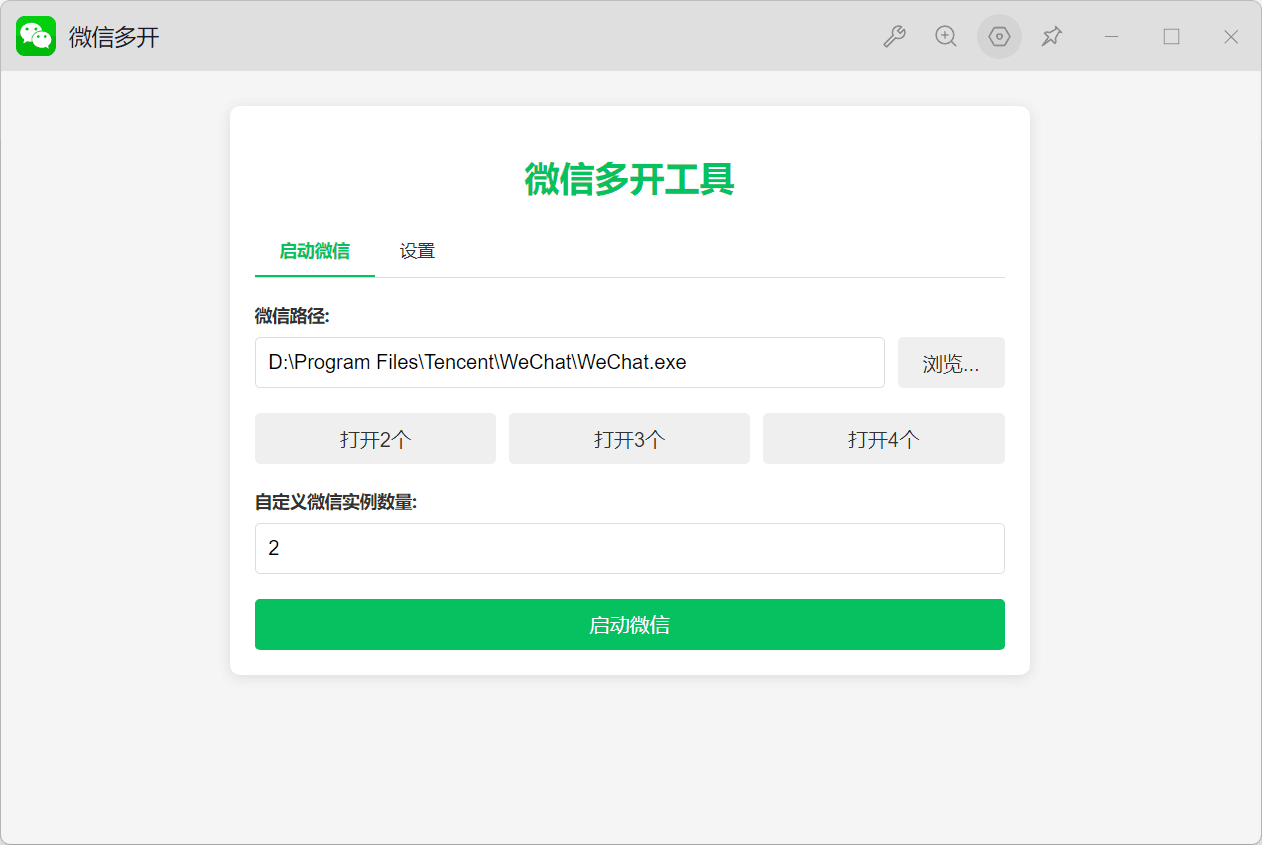Focus the 自定义微信实例数量 number field

(630, 549)
